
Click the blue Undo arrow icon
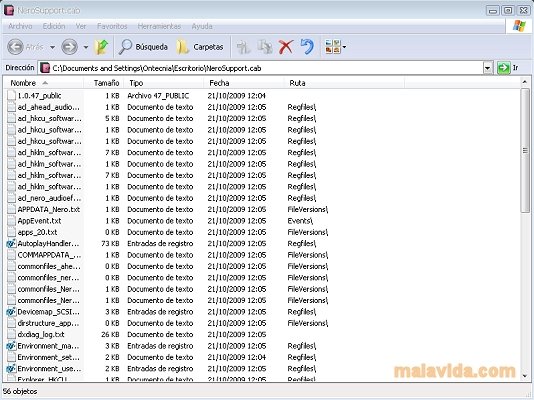pos(307,47)
